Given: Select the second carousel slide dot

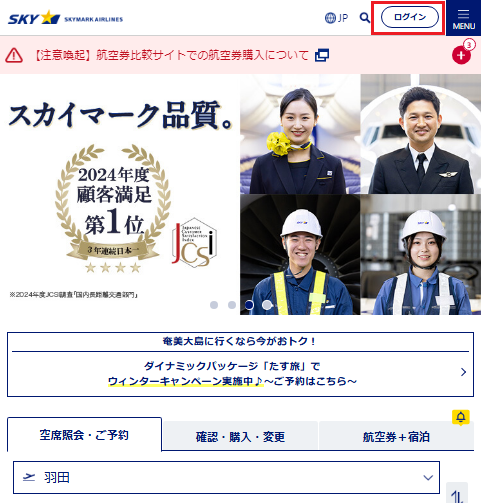Looking at the screenshot, I should (232, 305).
